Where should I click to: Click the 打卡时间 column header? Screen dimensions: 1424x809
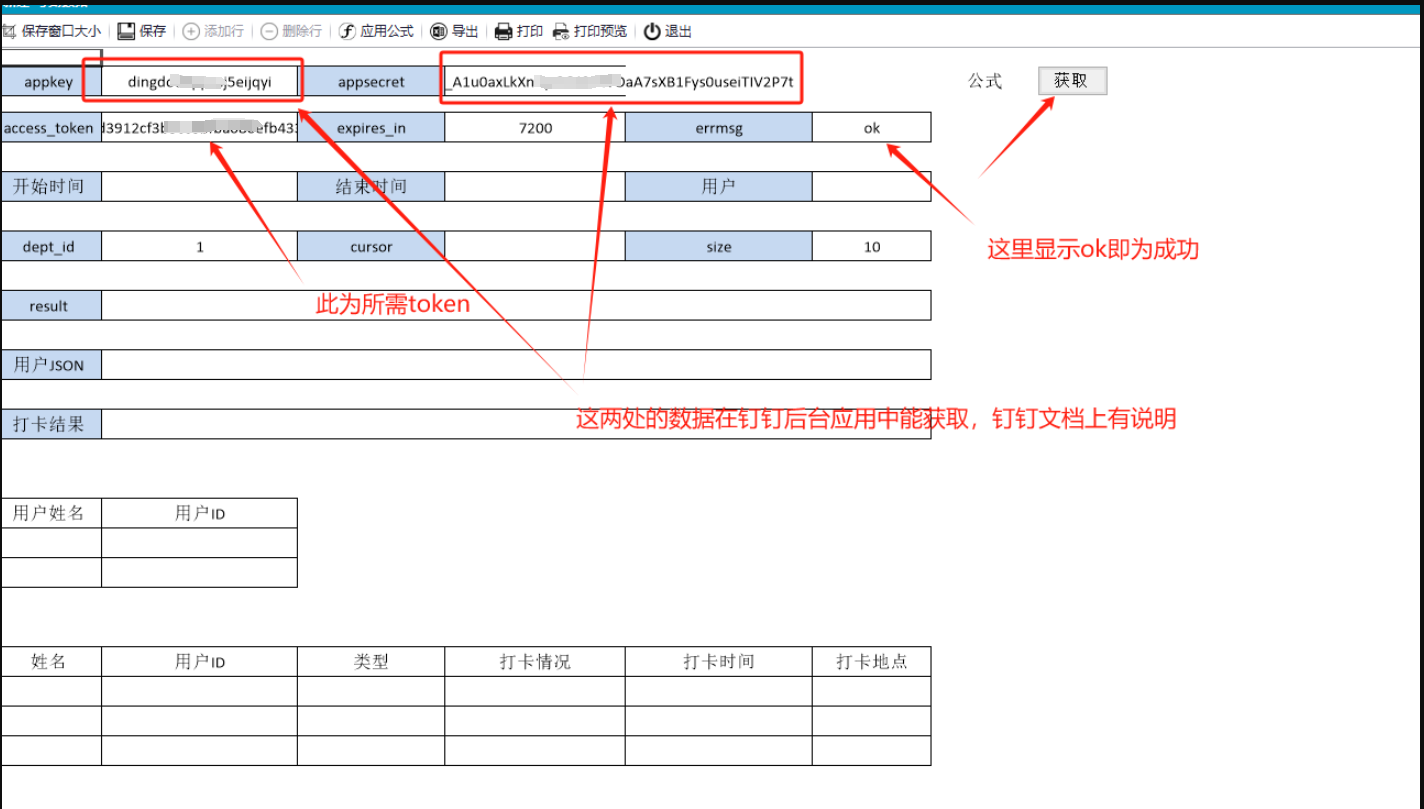[718, 662]
